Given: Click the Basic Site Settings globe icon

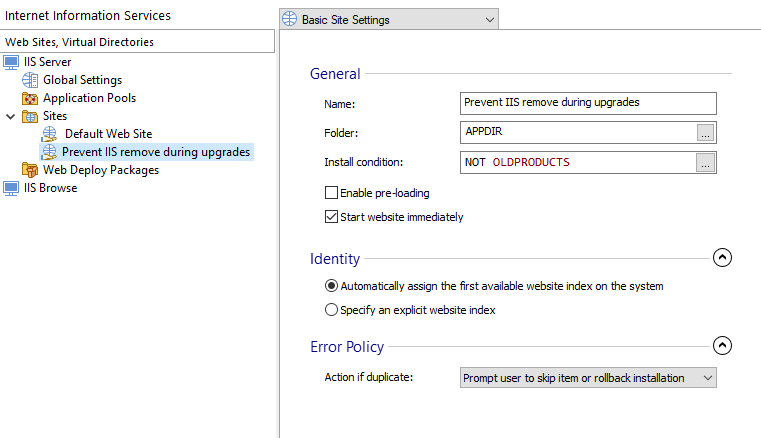Looking at the screenshot, I should 289,19.
